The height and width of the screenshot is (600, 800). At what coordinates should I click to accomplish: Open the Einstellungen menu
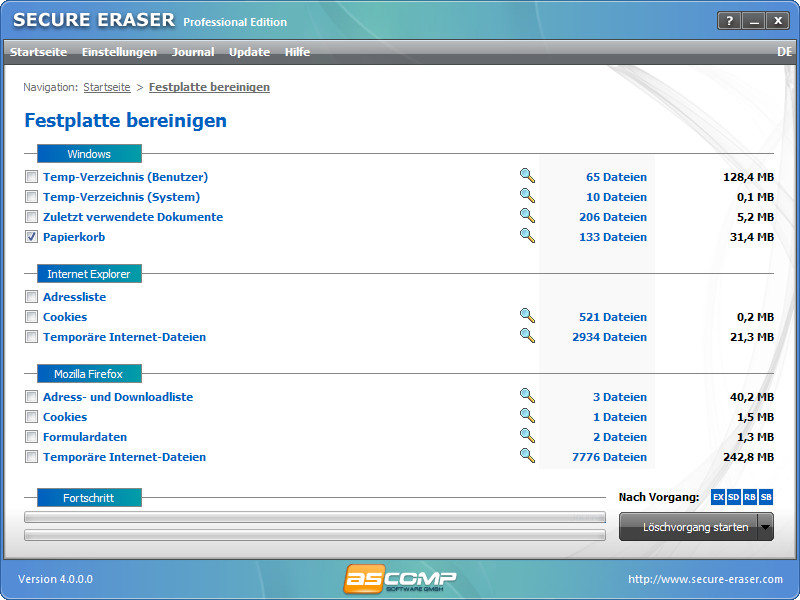click(x=119, y=52)
